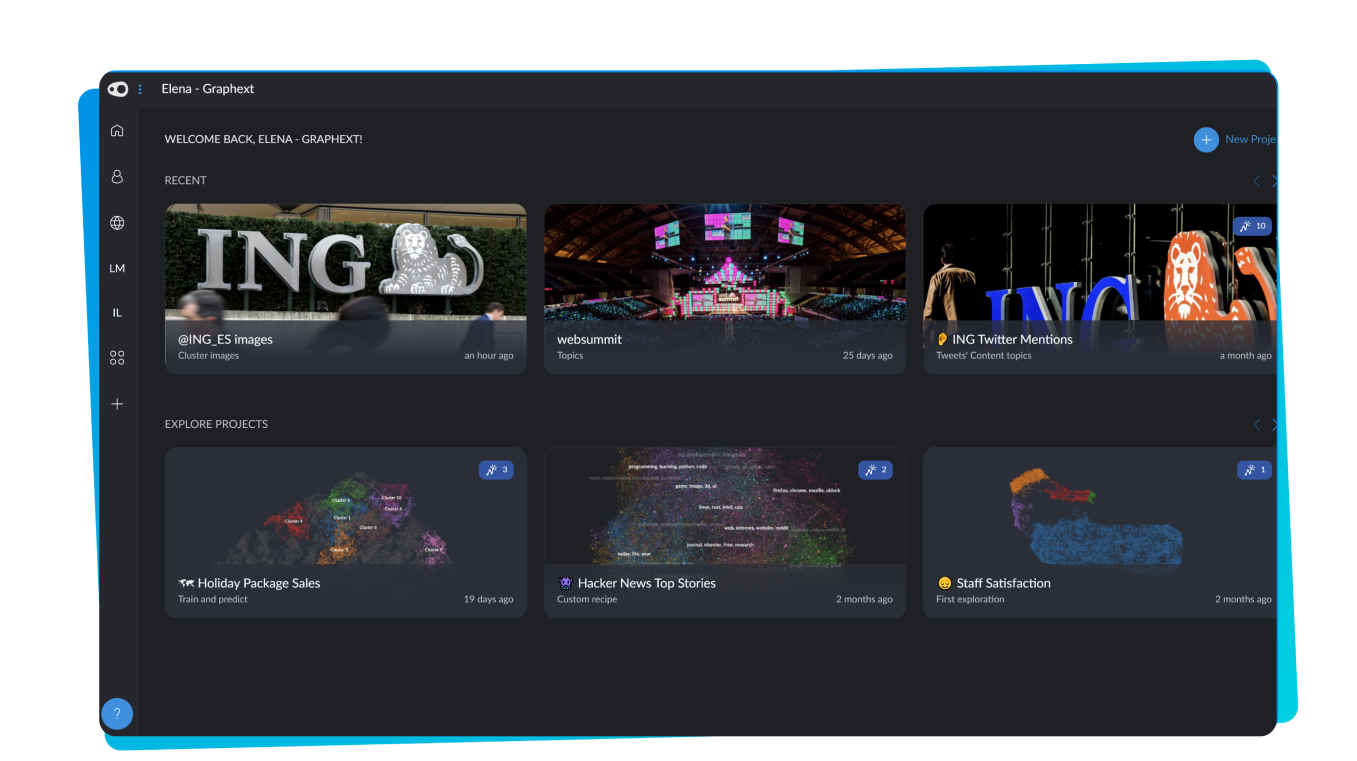Click the 'RECENT' section label
This screenshot has width=1357, height=761.
pos(186,181)
